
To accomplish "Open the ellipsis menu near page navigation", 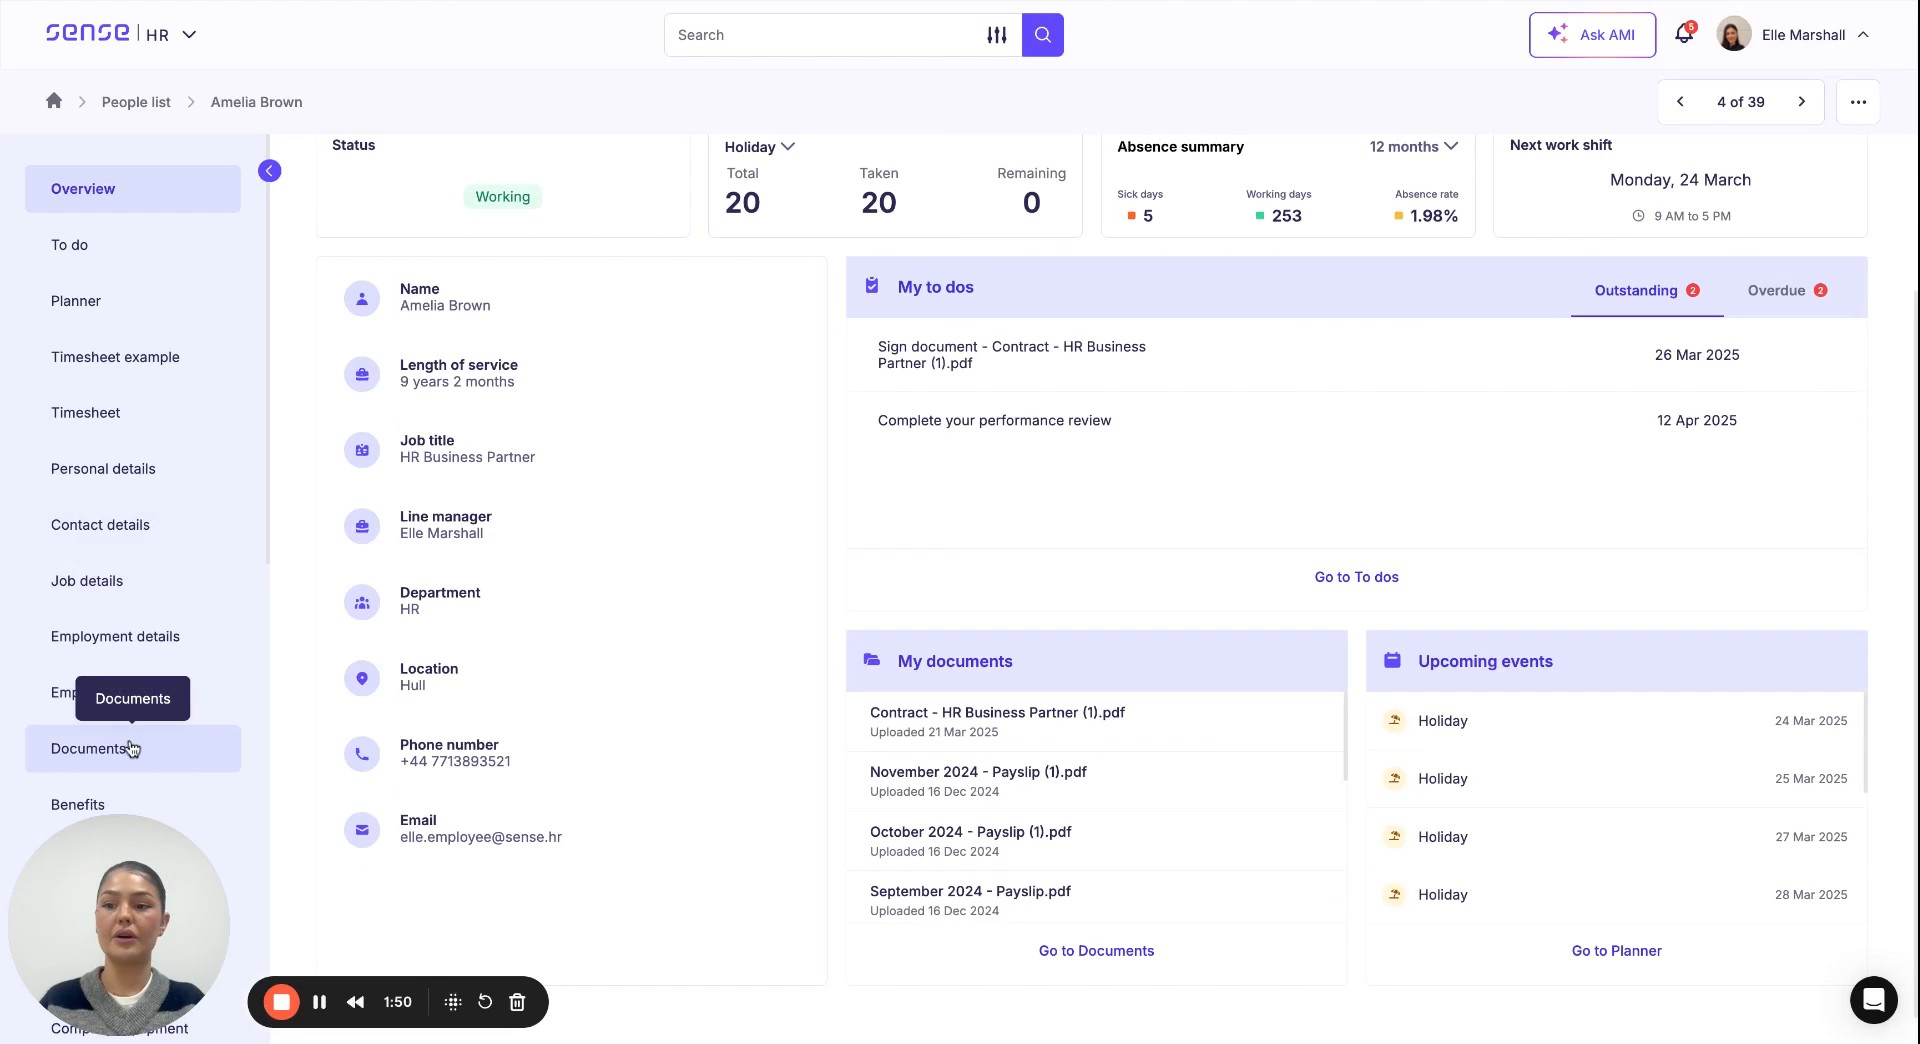I will (1858, 101).
